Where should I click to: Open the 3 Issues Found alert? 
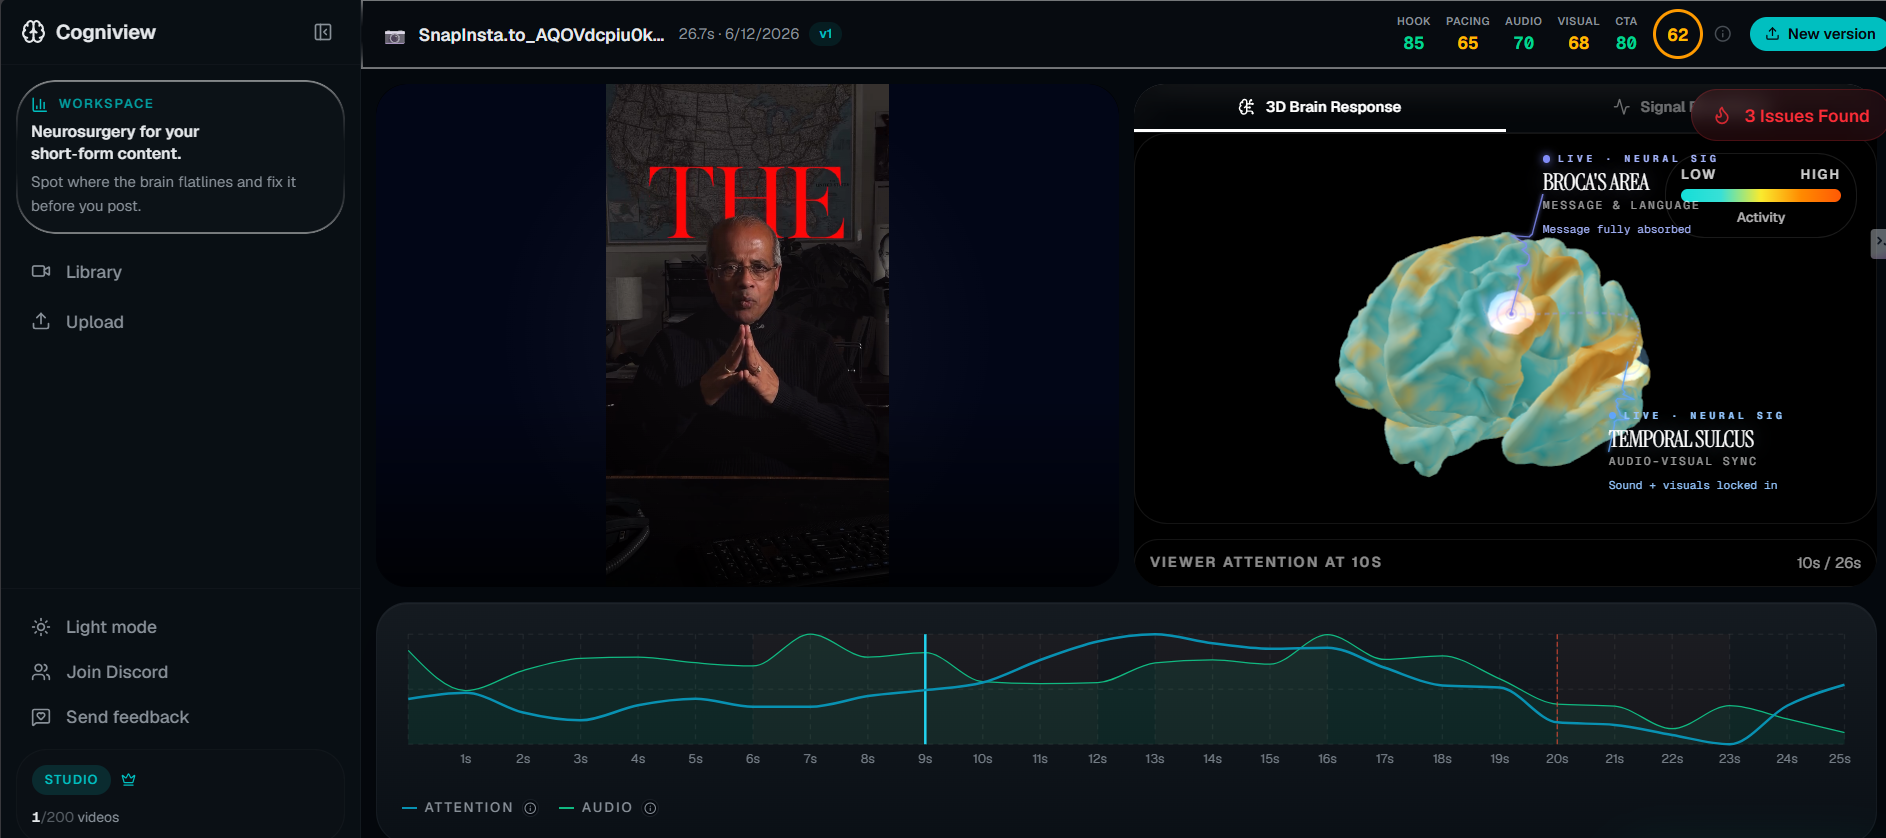click(x=1789, y=116)
